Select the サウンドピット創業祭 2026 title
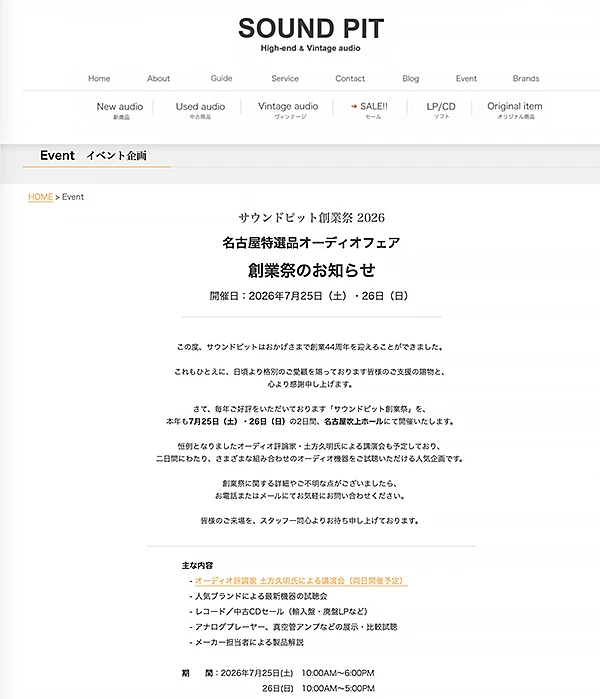Screen dimensions: 600x699 pos(311,218)
